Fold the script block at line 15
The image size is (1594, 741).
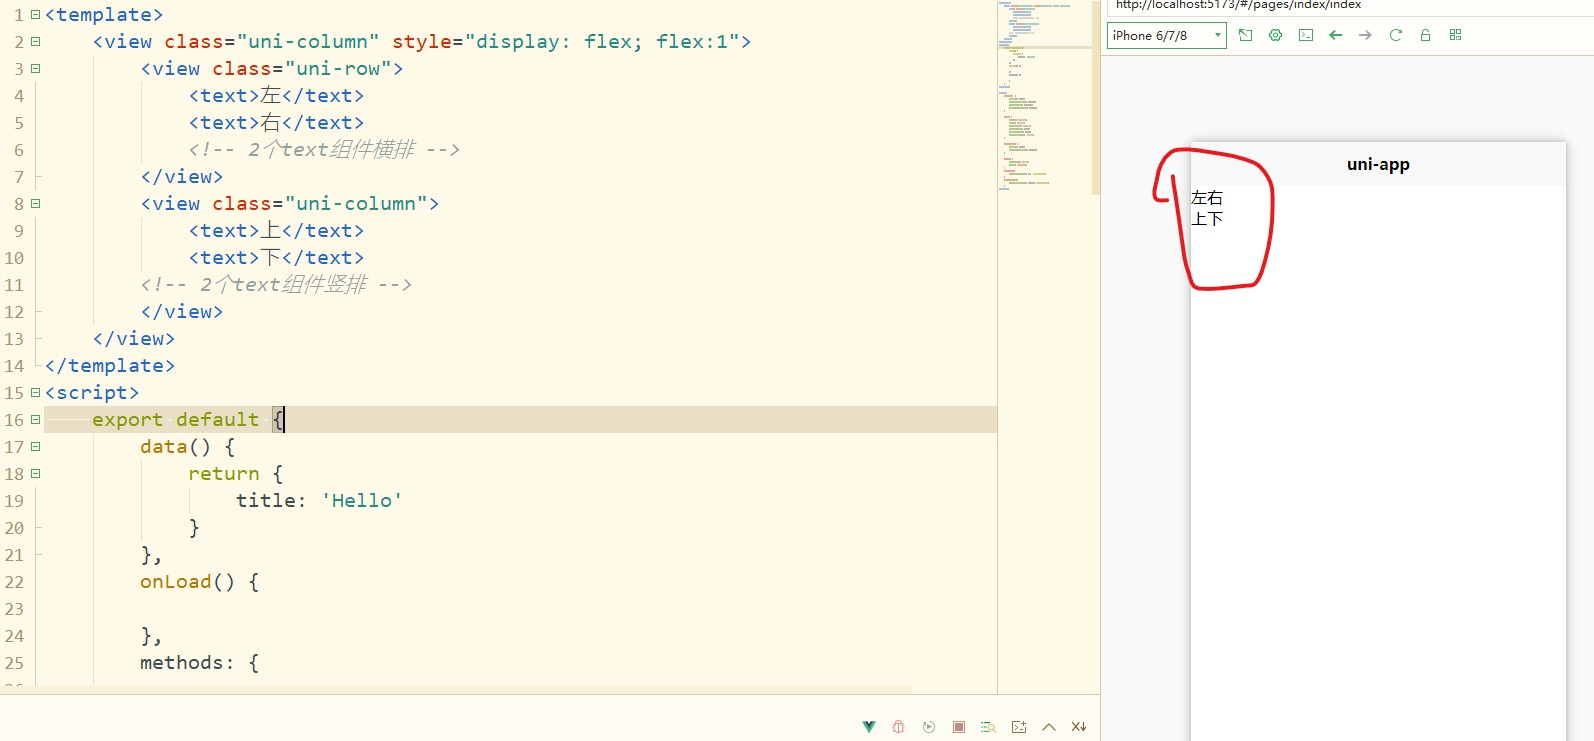pyautogui.click(x=36, y=393)
